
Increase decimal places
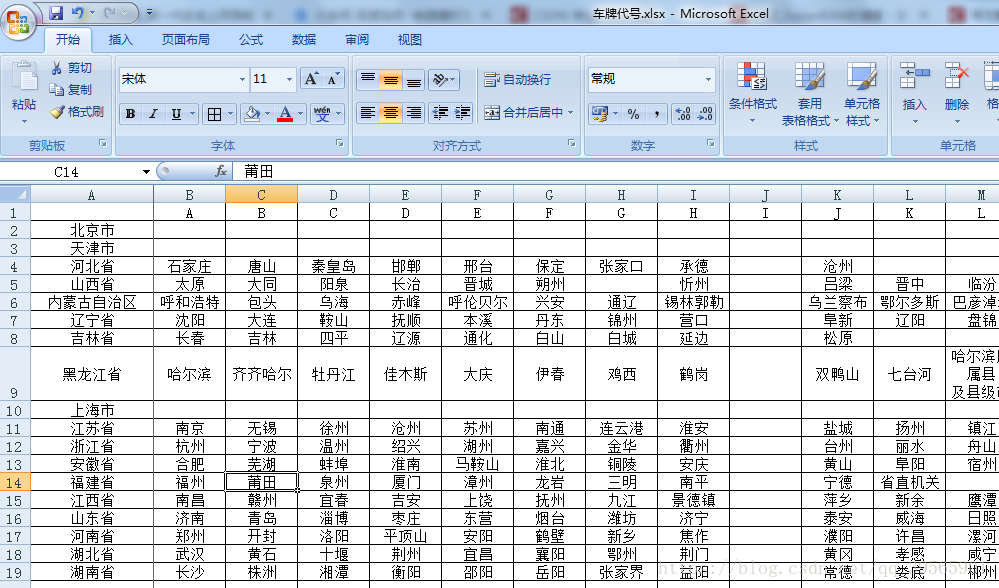(x=683, y=114)
